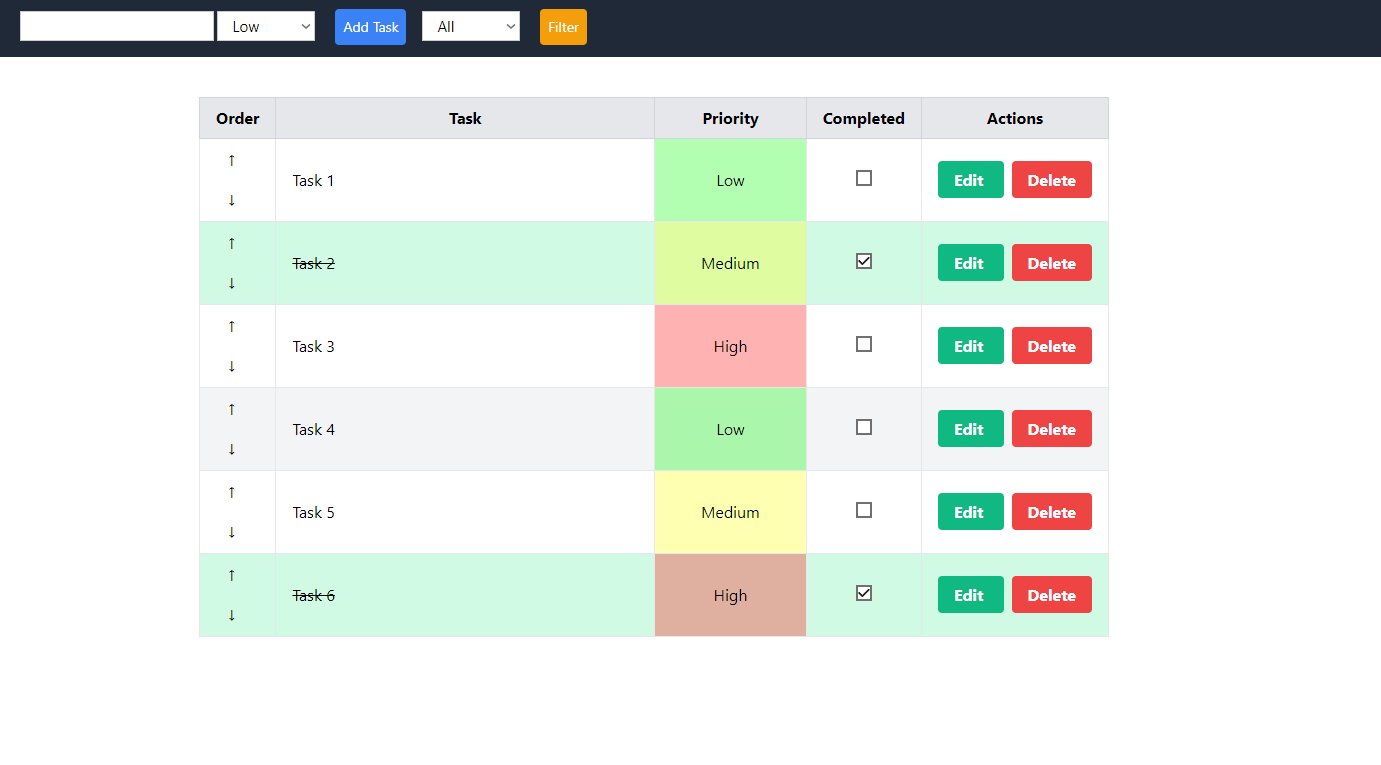
Task: Click the down arrow for Task 3
Action: 232,366
